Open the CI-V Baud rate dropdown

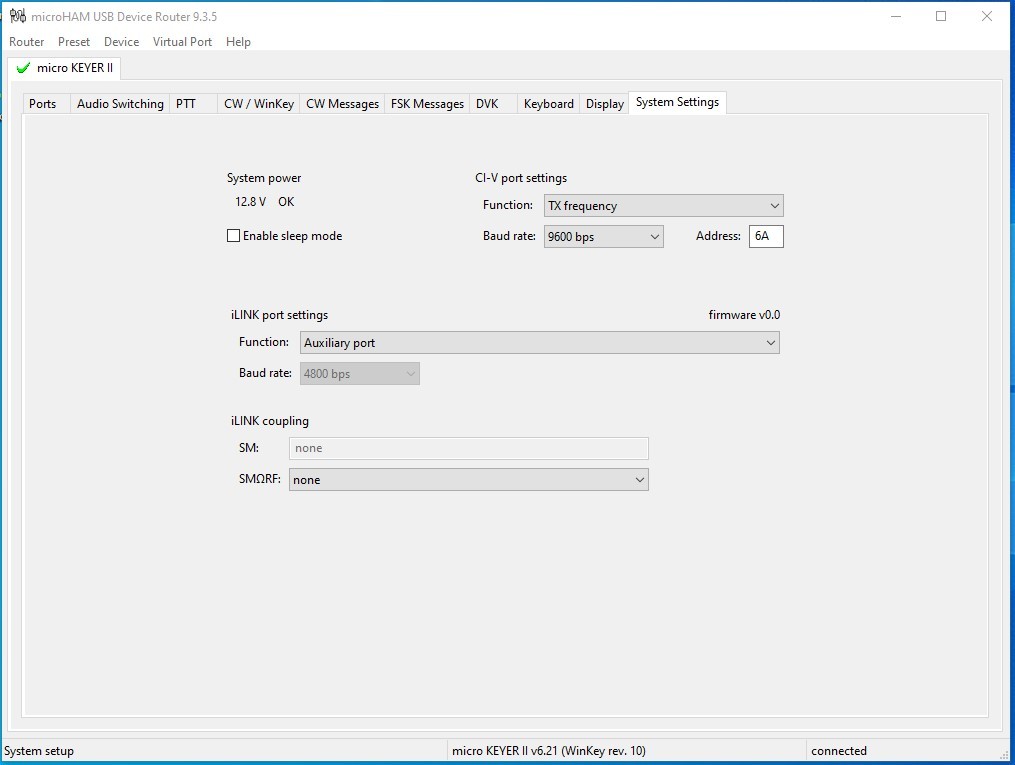[x=603, y=237]
